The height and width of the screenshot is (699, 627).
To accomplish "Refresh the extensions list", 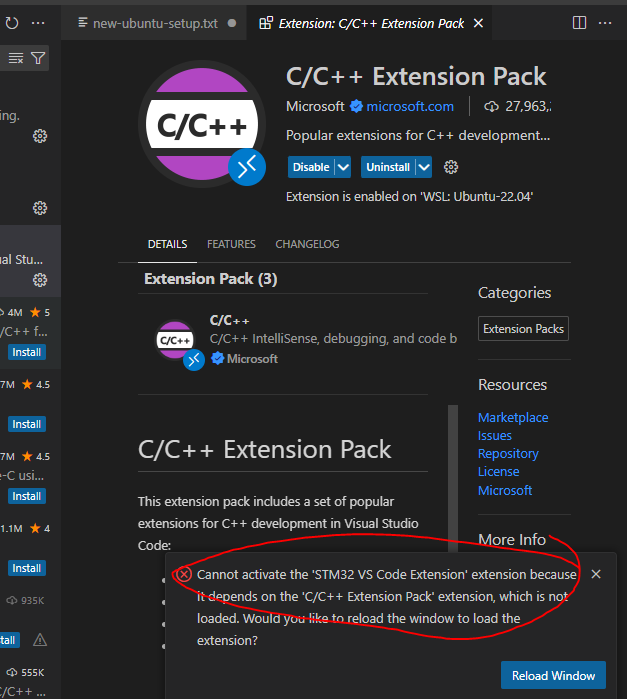I will [10, 22].
